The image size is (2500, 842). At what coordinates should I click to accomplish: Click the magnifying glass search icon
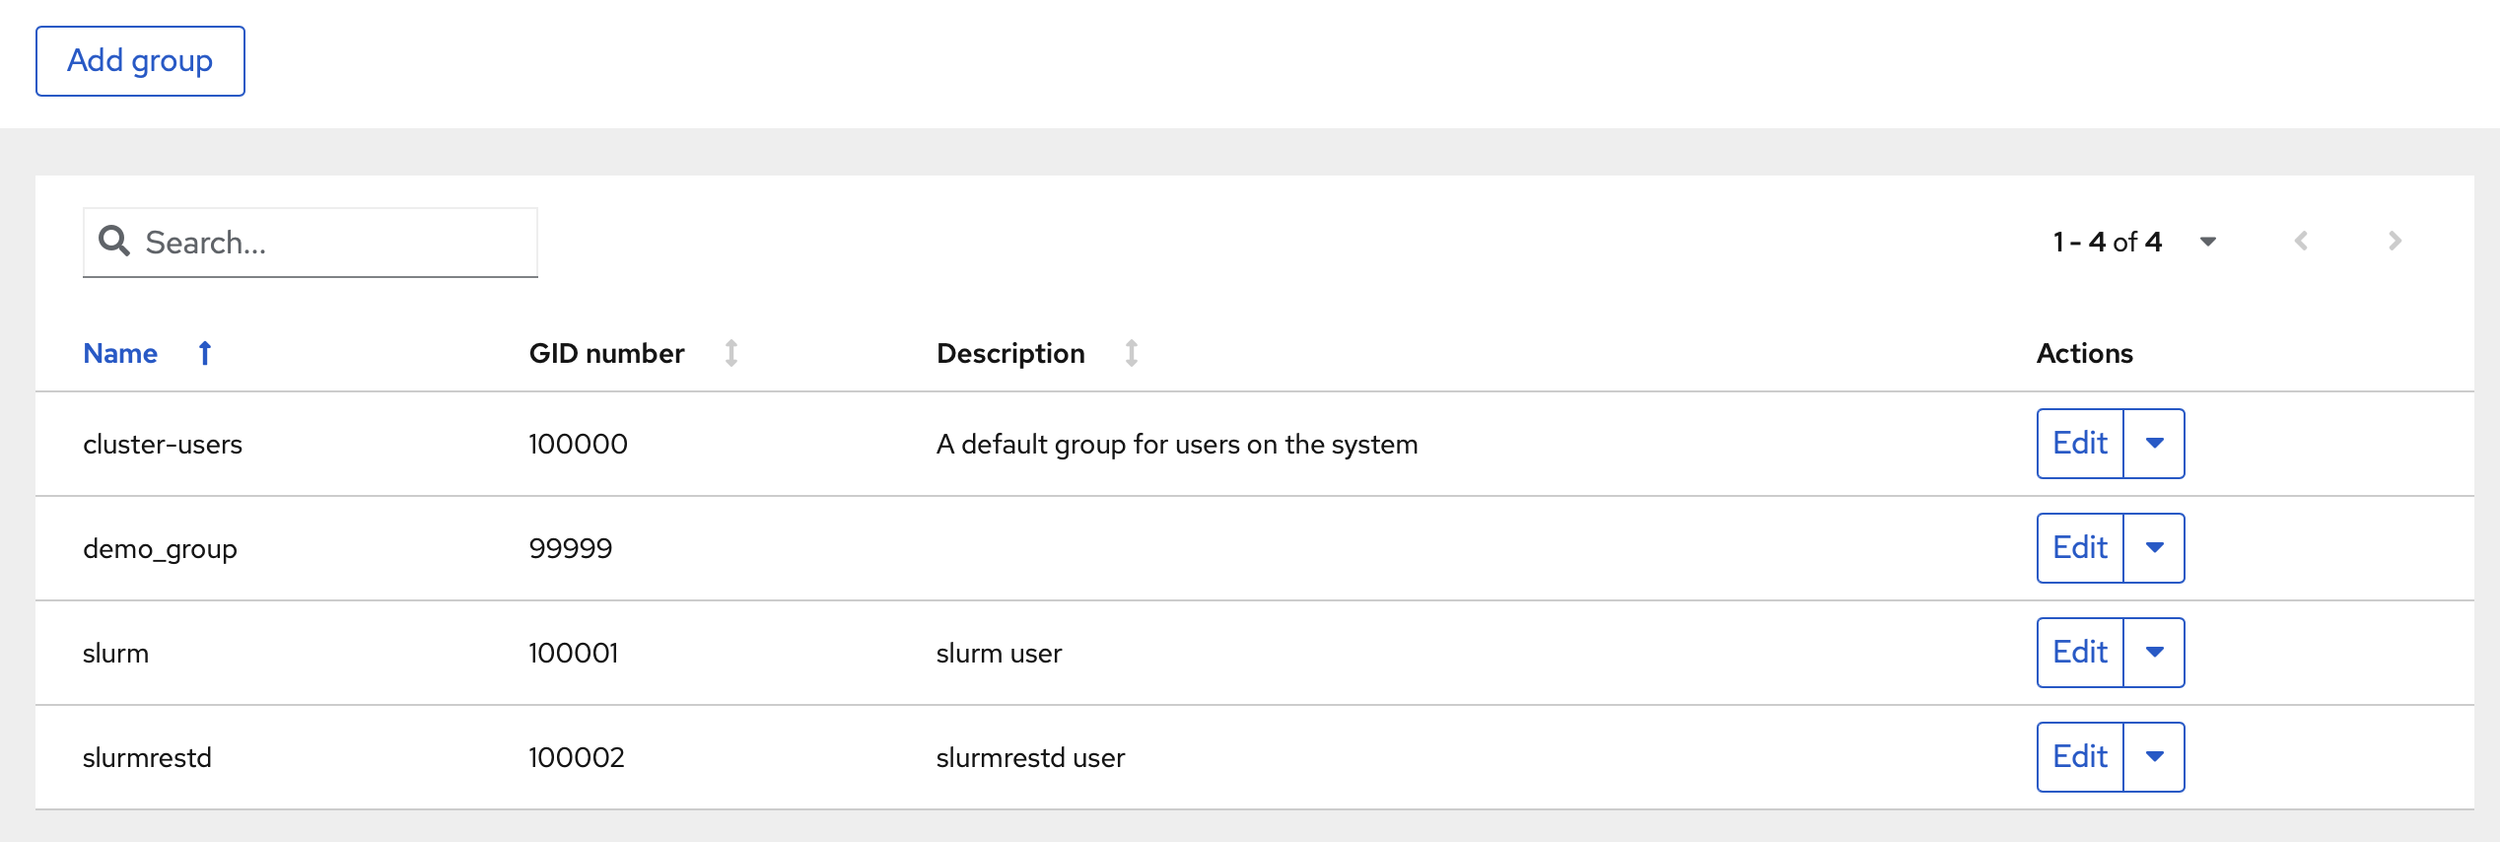tap(114, 241)
